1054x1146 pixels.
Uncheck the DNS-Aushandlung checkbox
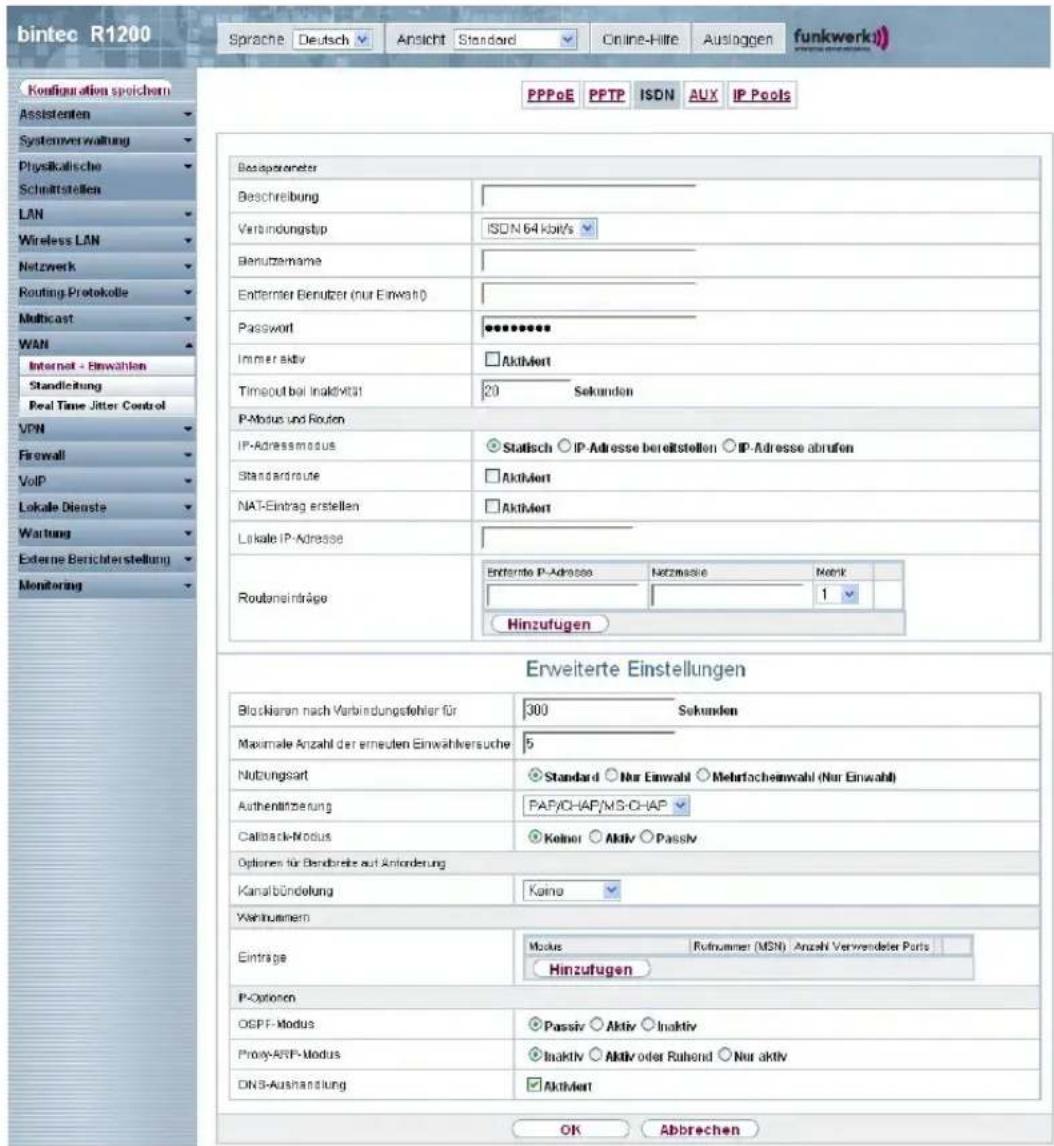pyautogui.click(x=534, y=1085)
